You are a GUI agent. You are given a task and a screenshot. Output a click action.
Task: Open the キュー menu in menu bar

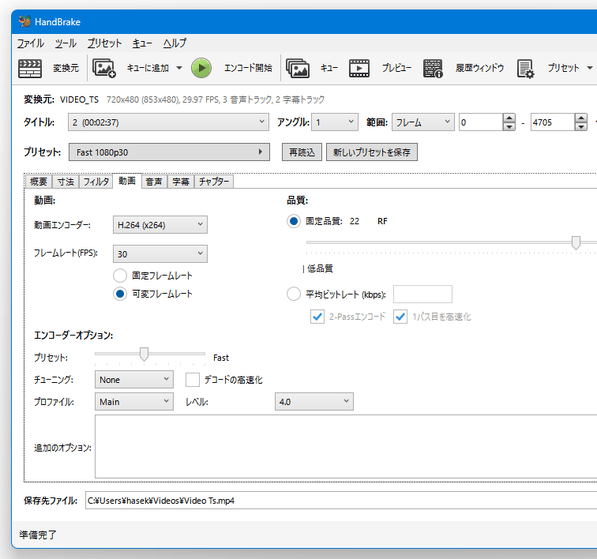coord(142,43)
